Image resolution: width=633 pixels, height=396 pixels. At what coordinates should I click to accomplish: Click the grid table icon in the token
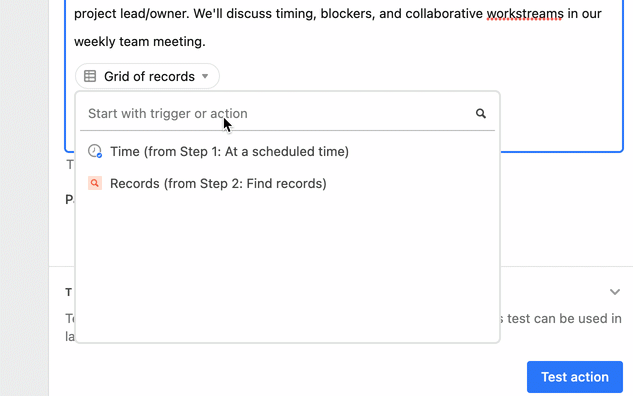pyautogui.click(x=90, y=76)
